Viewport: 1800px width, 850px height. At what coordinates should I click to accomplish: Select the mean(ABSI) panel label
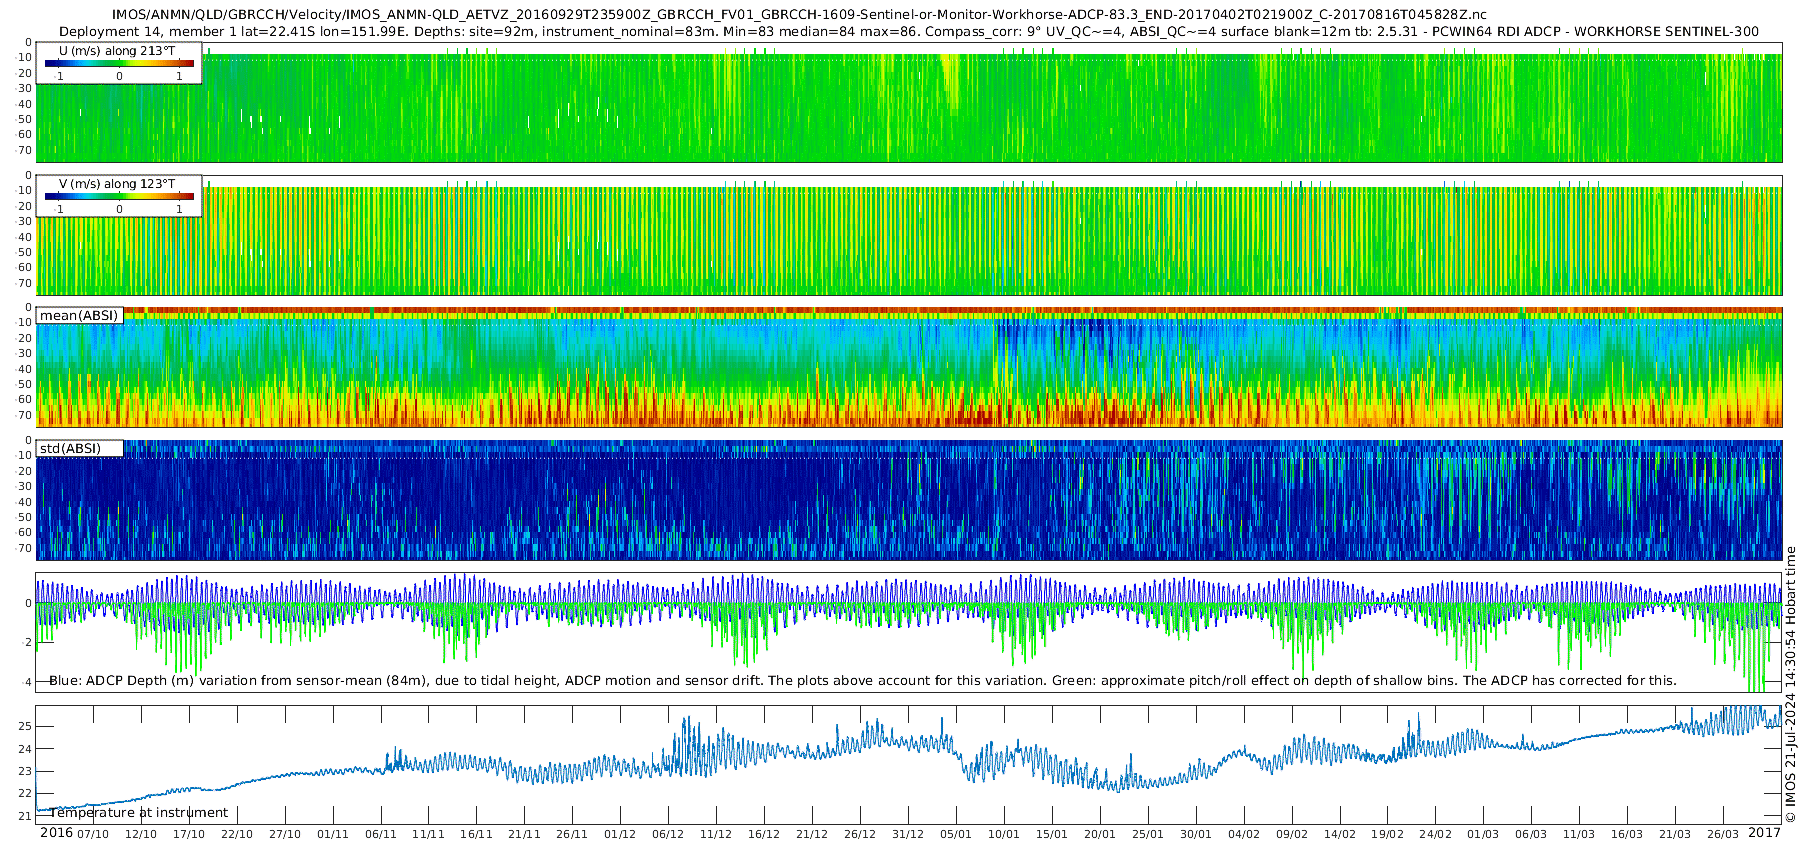pyautogui.click(x=79, y=316)
